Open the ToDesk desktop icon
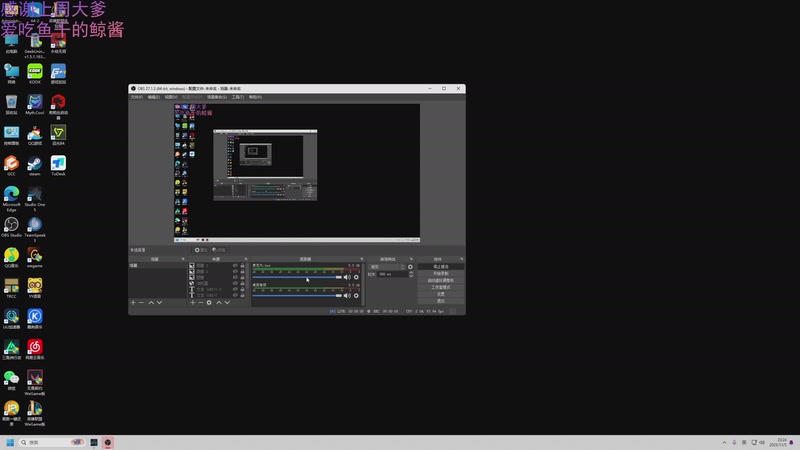This screenshot has width=800, height=450. [58, 166]
